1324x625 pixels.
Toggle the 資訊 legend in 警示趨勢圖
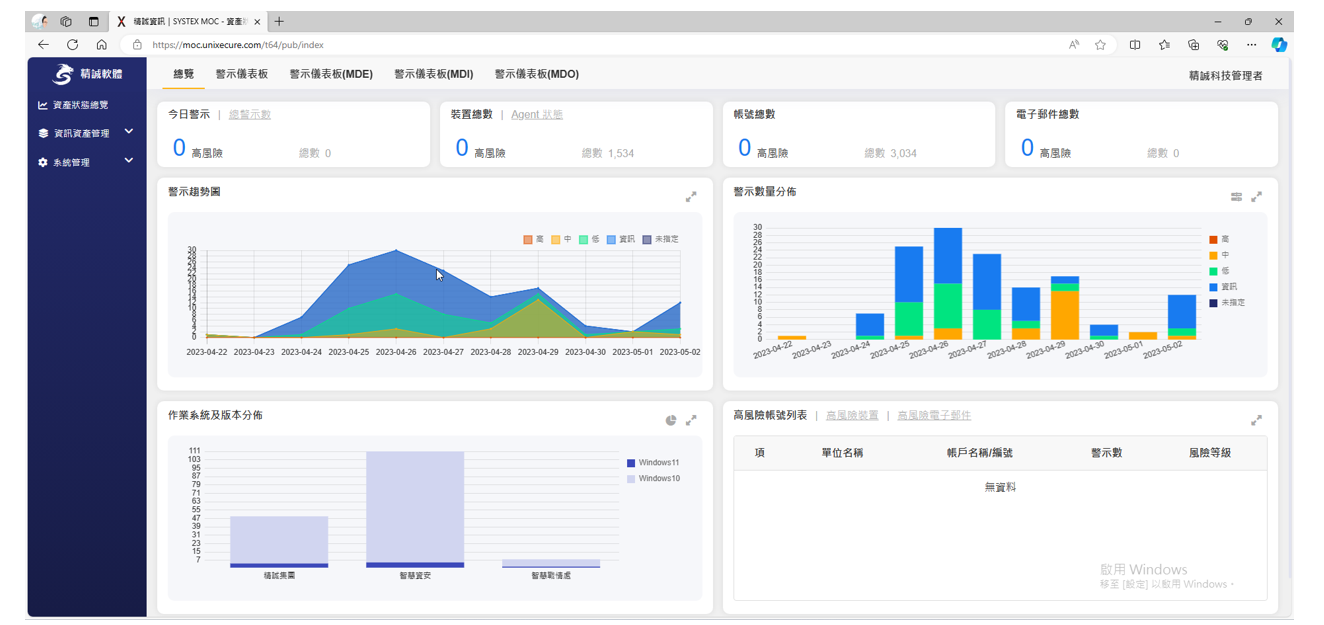pyautogui.click(x=620, y=239)
